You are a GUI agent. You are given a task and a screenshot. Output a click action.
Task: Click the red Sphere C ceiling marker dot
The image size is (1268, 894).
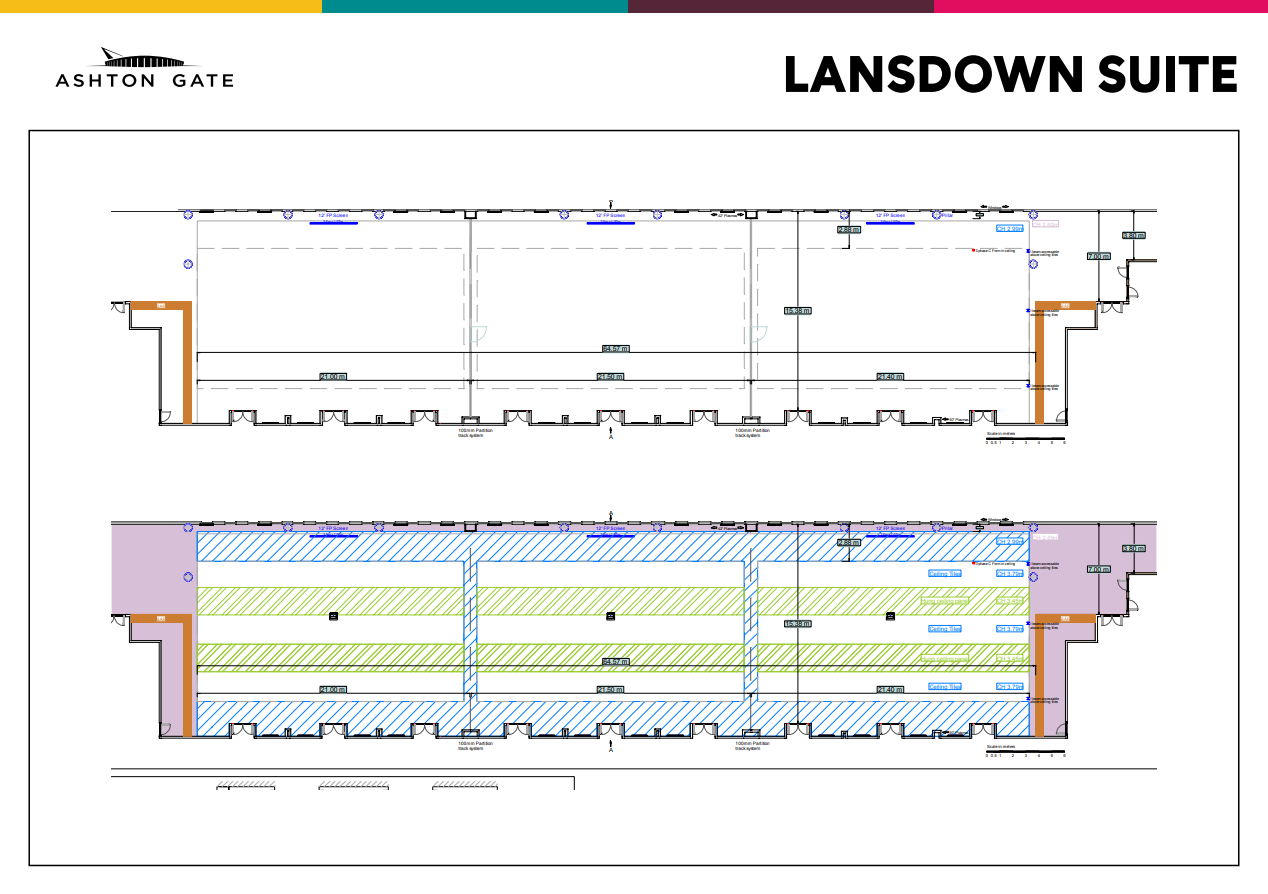tap(974, 249)
